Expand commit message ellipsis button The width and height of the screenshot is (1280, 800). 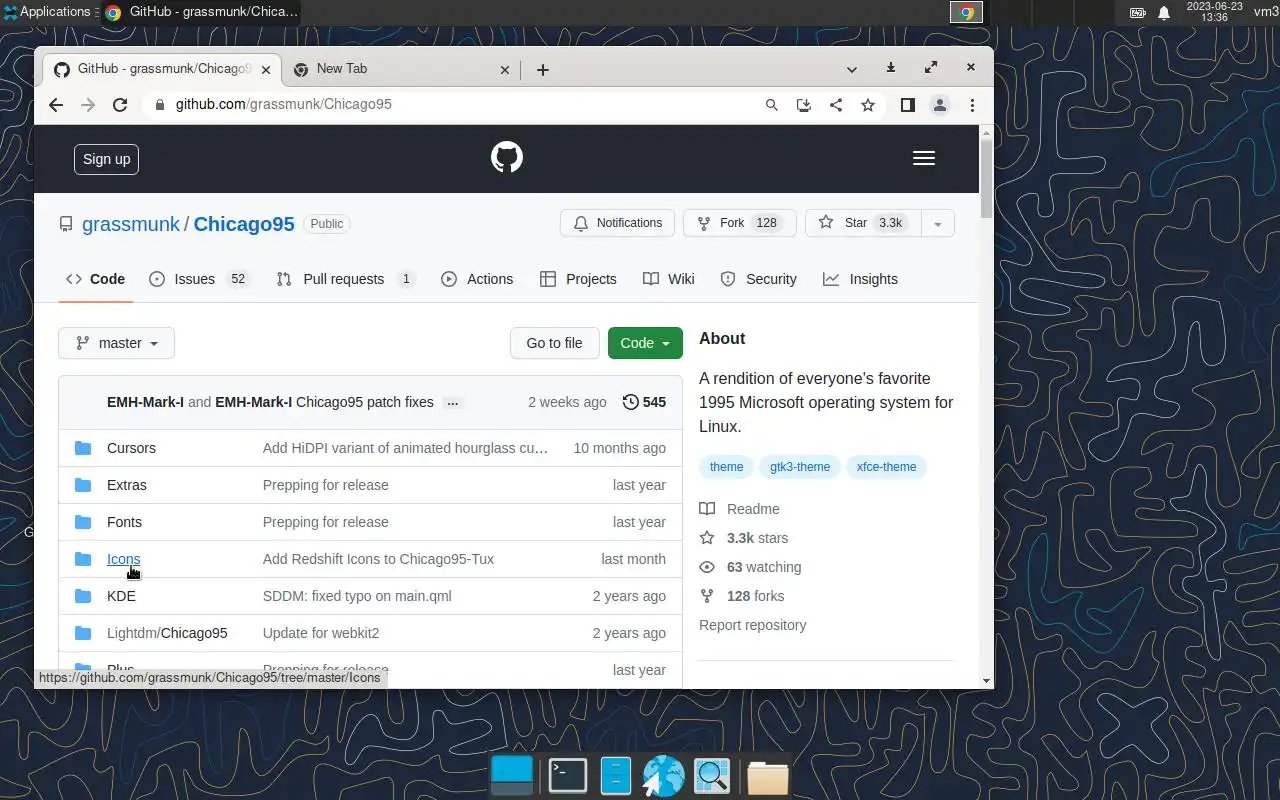click(453, 402)
